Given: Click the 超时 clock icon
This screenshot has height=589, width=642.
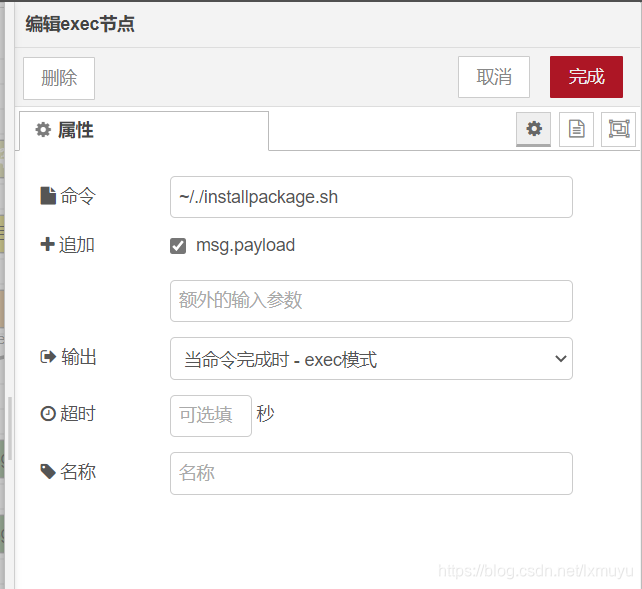Looking at the screenshot, I should [48, 413].
